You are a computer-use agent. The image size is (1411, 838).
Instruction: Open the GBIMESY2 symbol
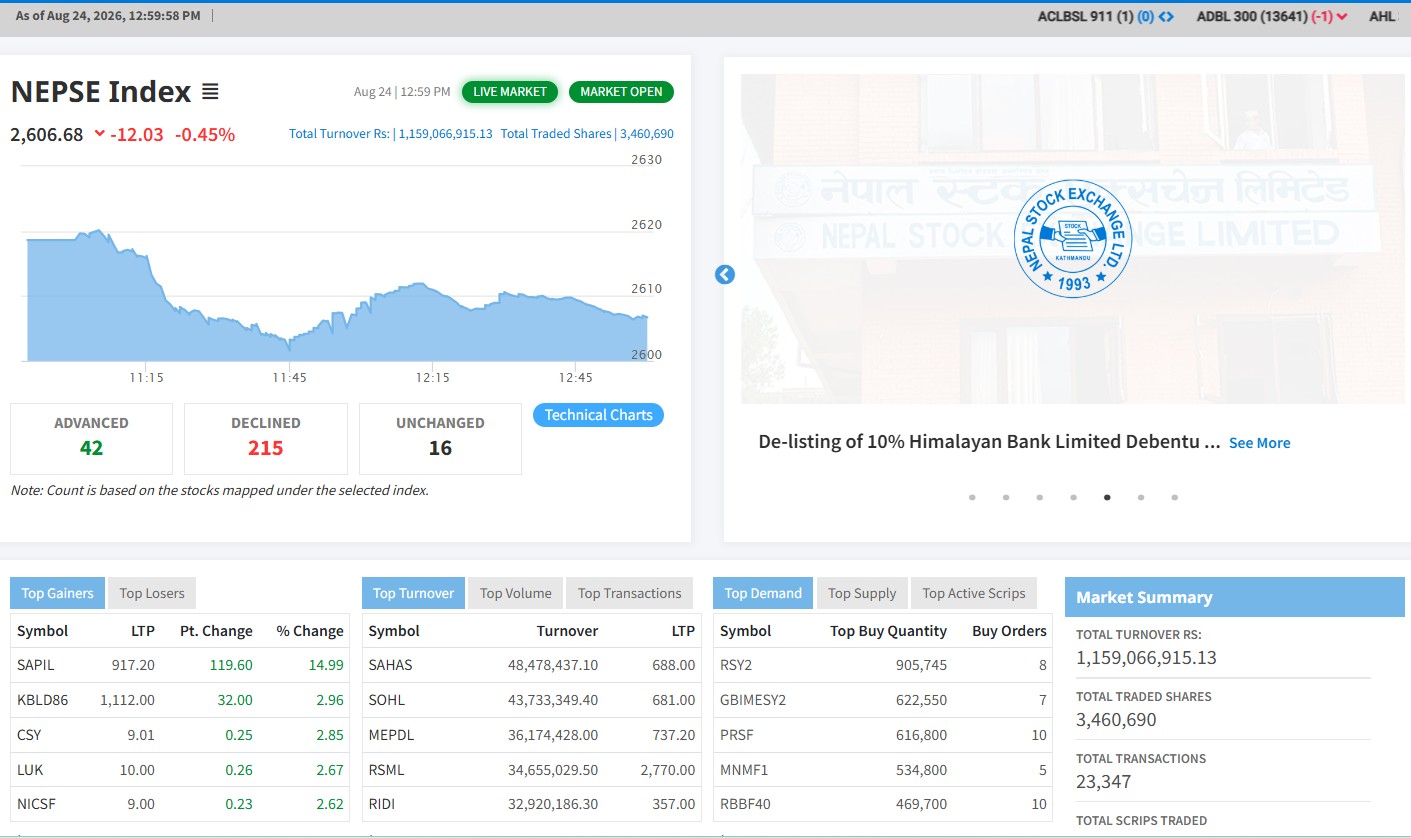point(753,700)
